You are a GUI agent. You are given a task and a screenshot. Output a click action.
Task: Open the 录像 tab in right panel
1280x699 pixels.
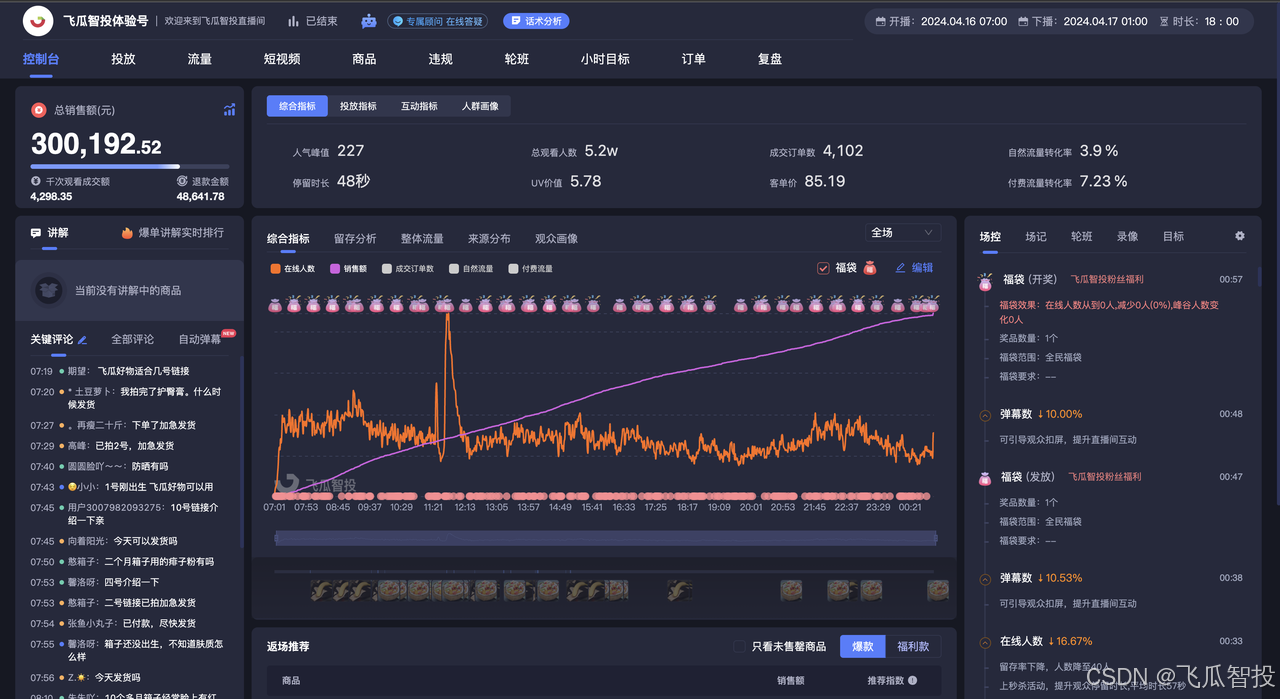tap(1127, 237)
